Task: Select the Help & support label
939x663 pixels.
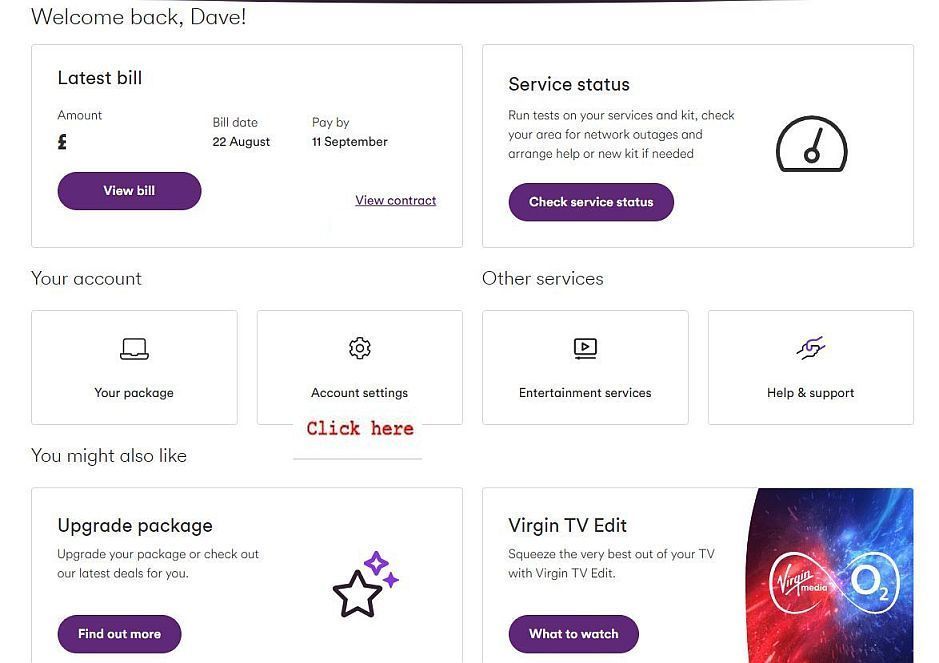Action: click(x=811, y=393)
